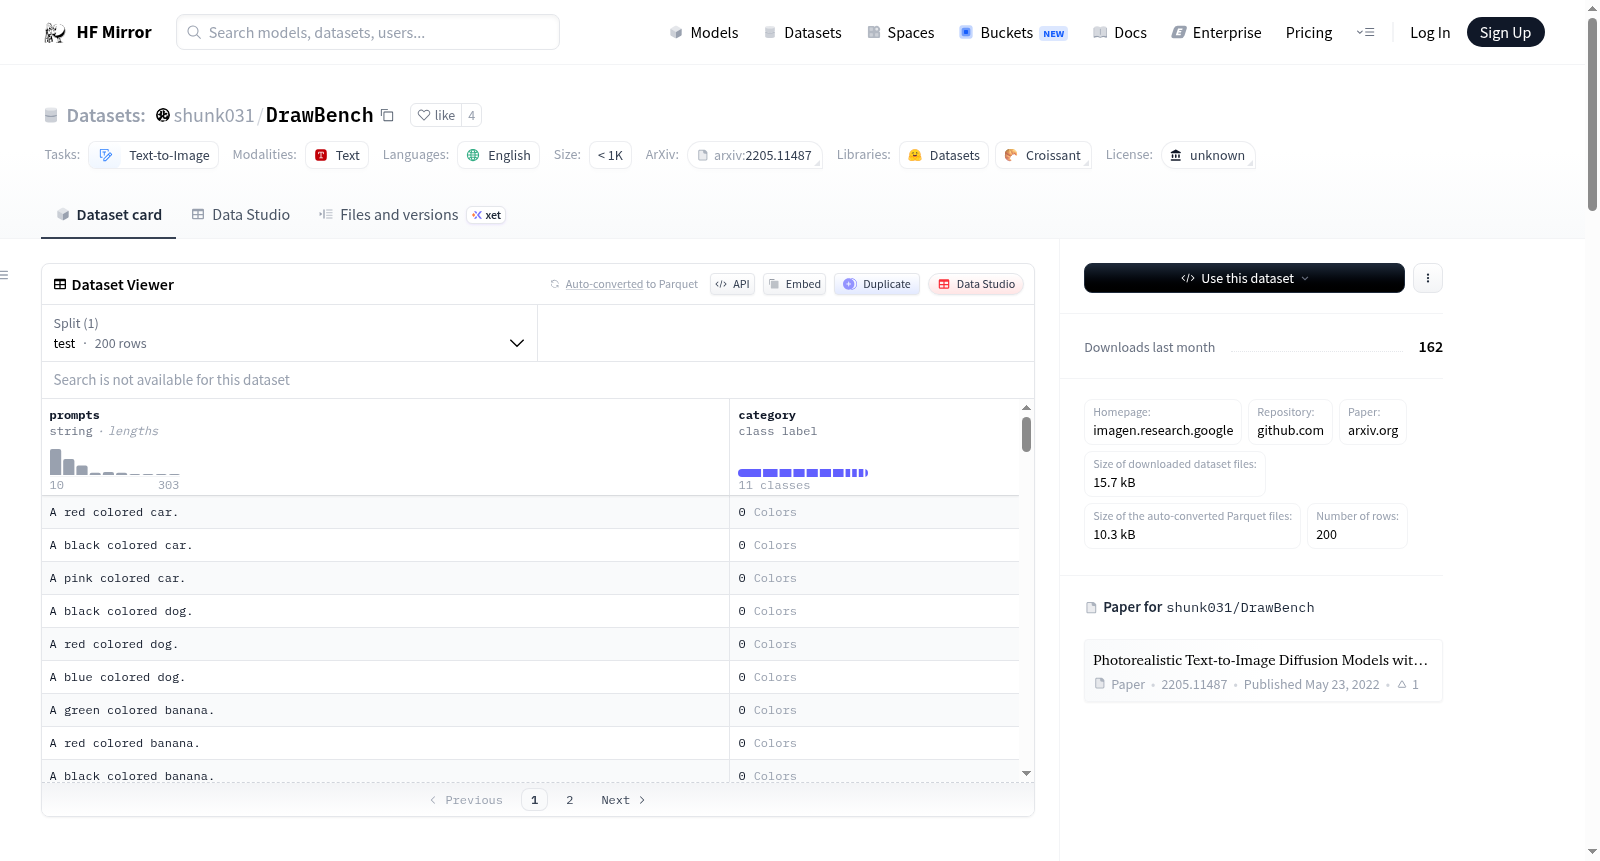
Task: Open the Use this dataset dropdown
Action: [1244, 278]
